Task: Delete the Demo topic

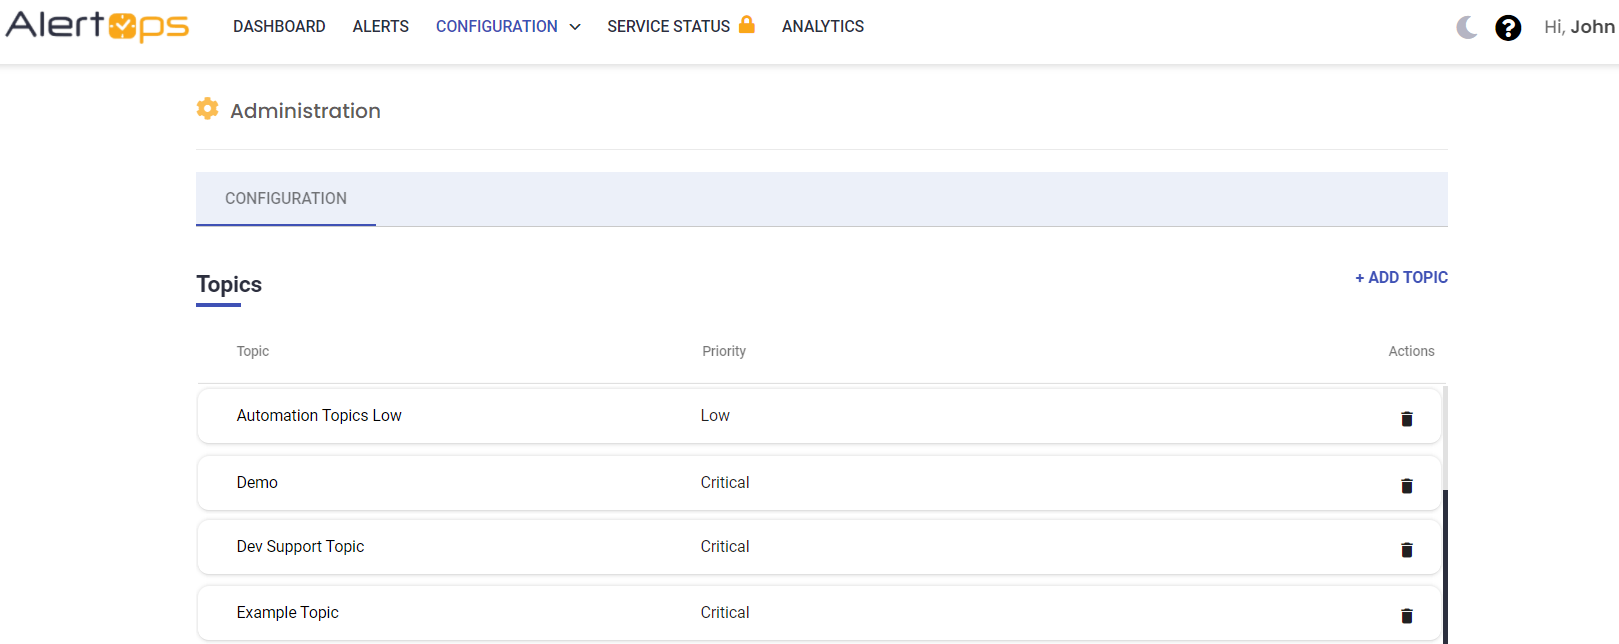Action: click(x=1406, y=486)
